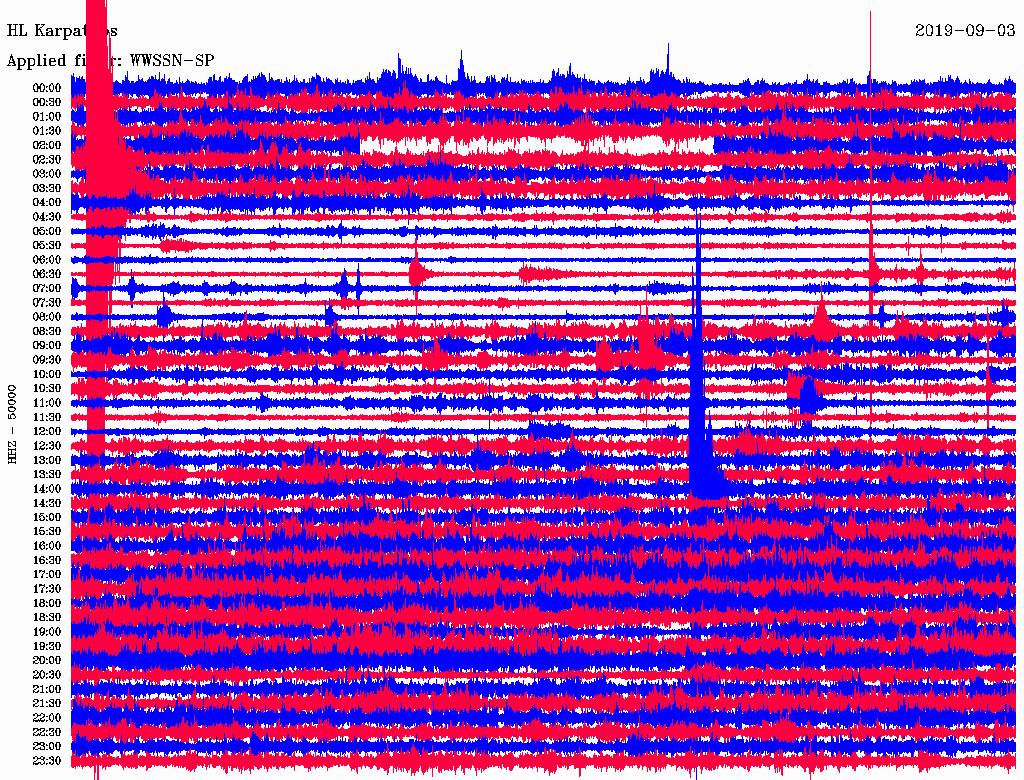
Task: Select the 23:30 time row label
Action: coord(48,761)
